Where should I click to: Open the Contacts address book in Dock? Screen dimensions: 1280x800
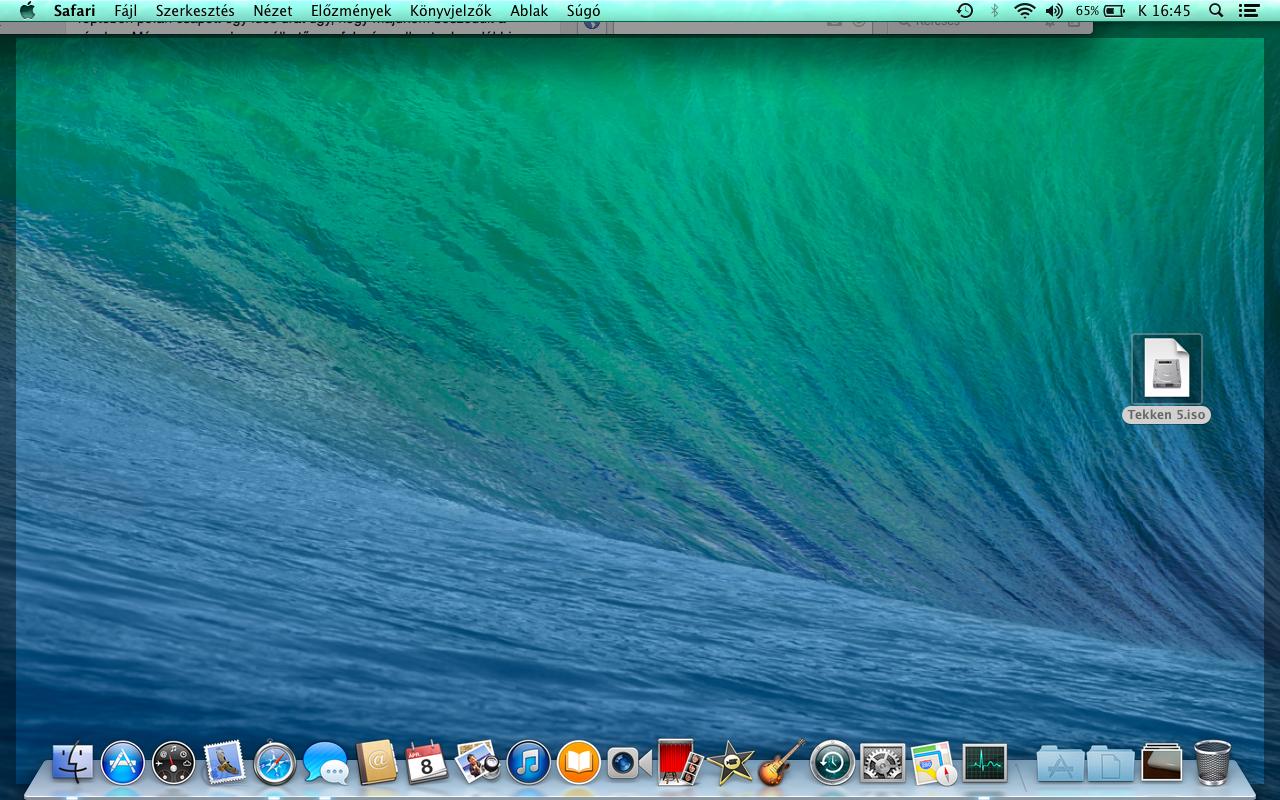coord(377,763)
